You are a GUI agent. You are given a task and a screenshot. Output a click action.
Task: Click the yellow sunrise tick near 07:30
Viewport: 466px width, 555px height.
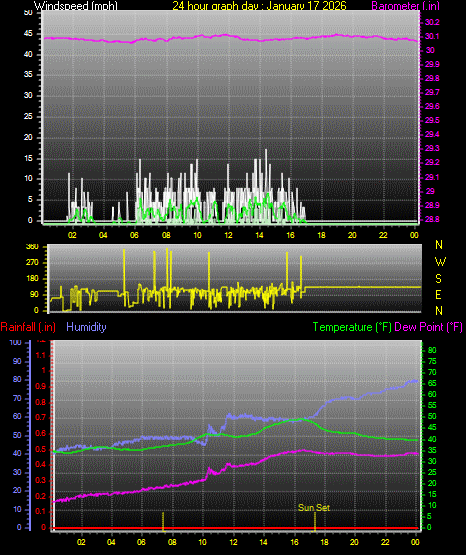[x=163, y=521]
